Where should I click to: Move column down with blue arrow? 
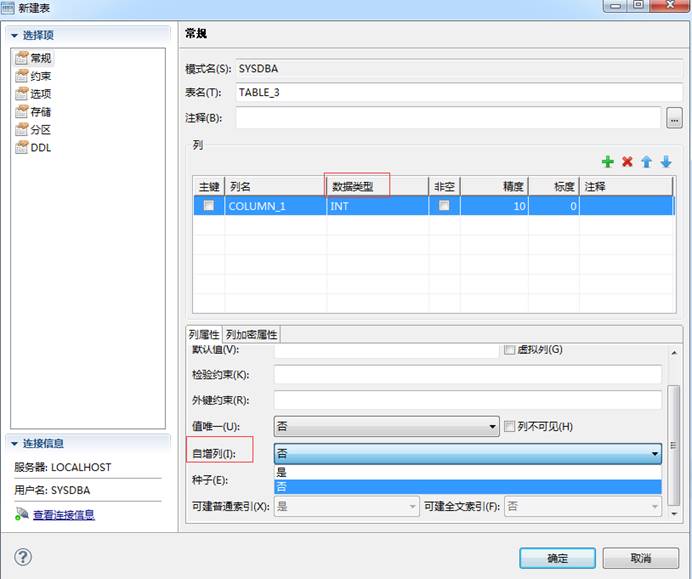(x=666, y=162)
